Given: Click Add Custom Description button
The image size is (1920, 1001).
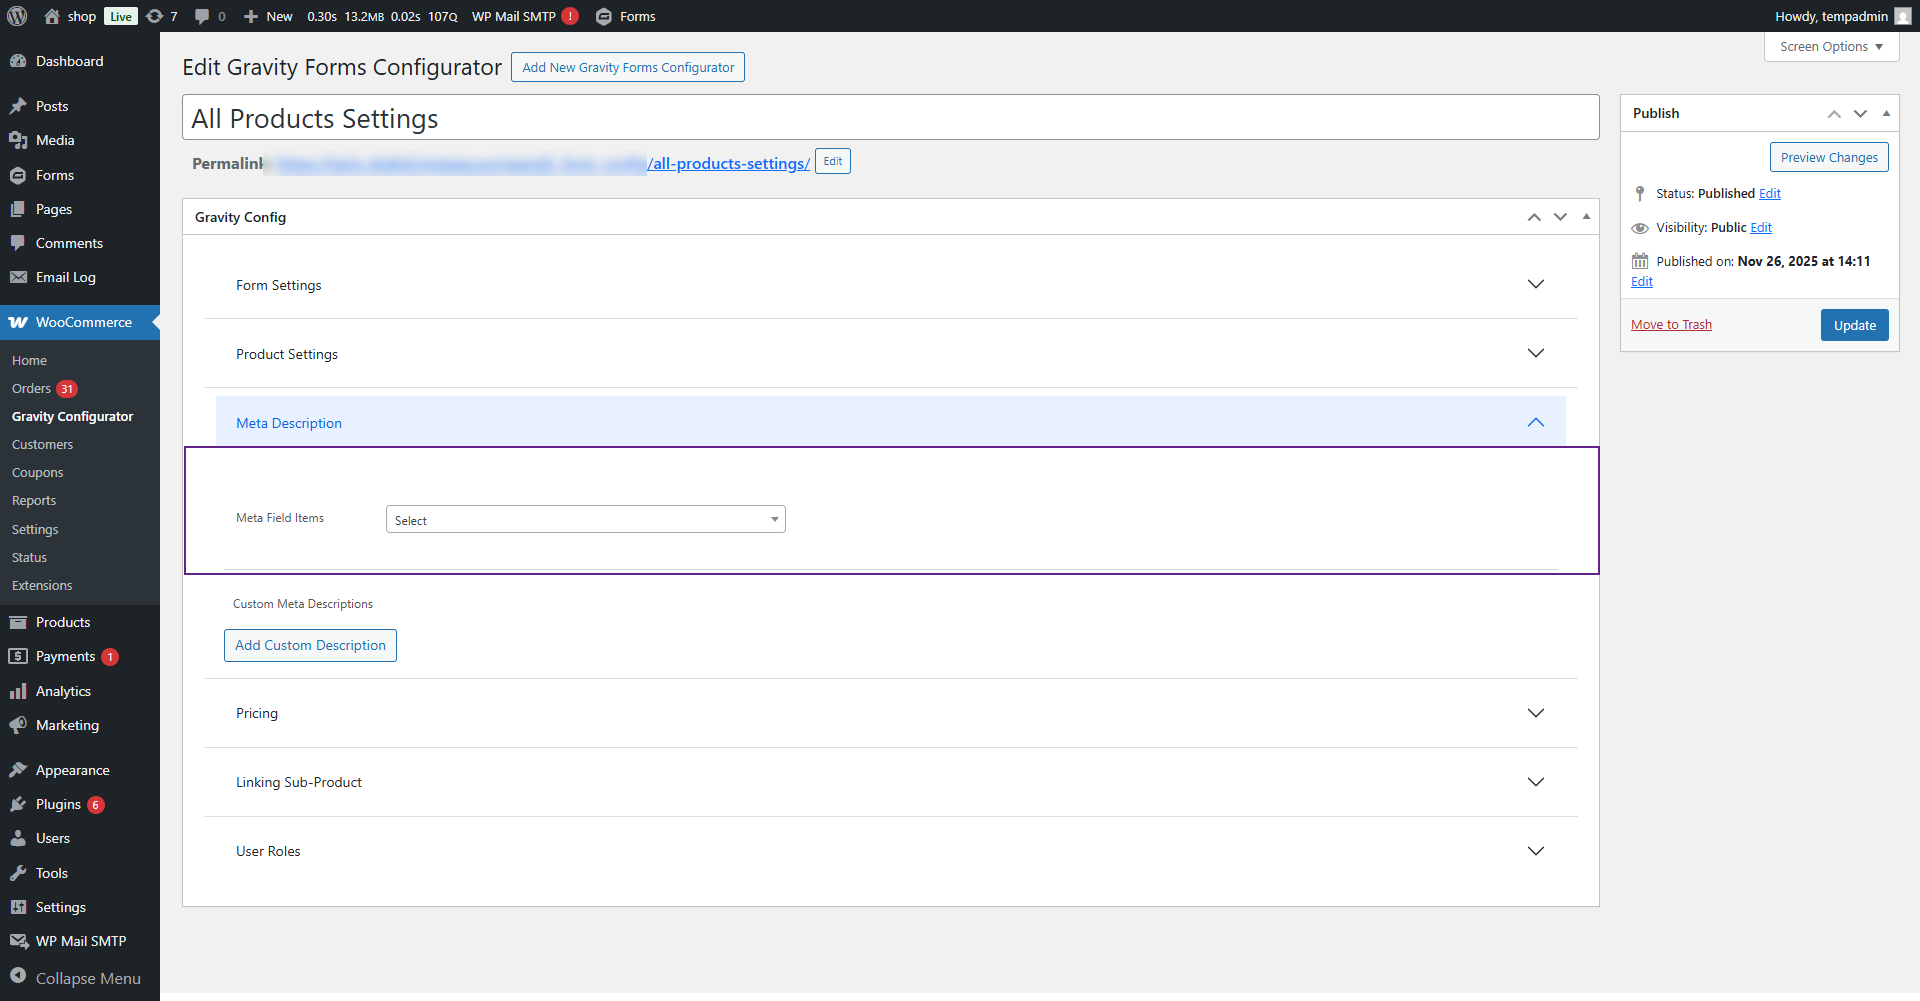Looking at the screenshot, I should (310, 645).
